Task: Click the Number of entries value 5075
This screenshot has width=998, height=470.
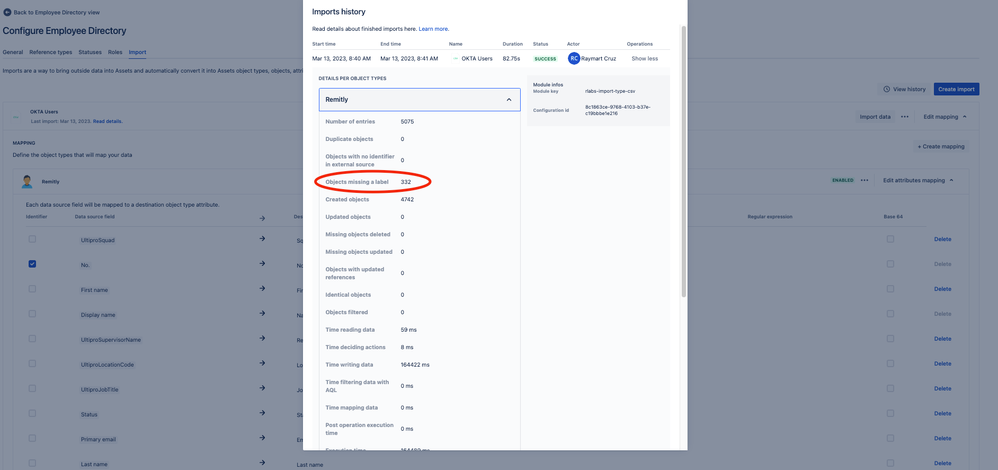Action: coord(407,122)
